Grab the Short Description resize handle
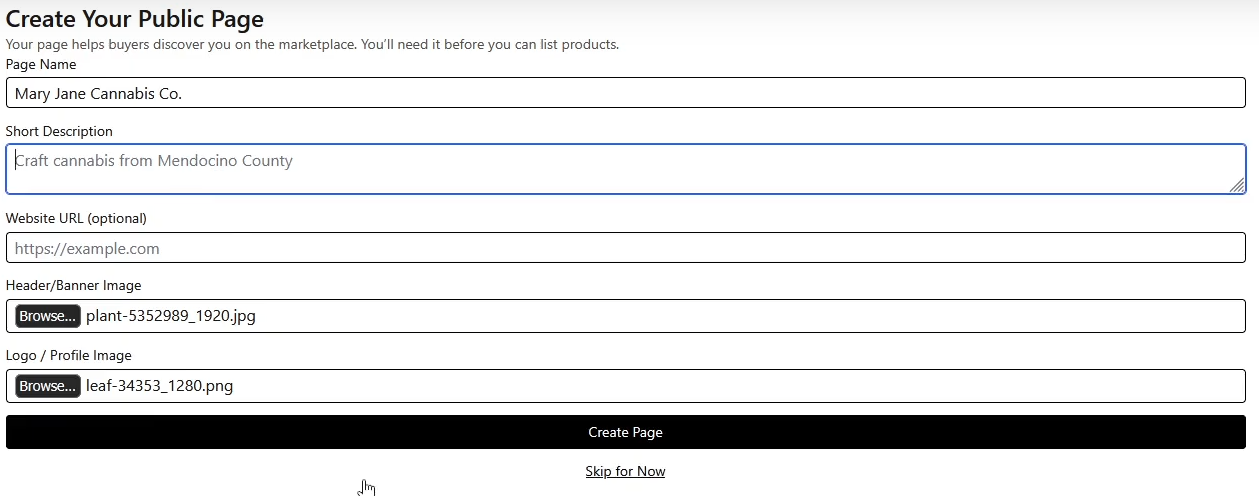This screenshot has width=1259, height=496. click(1237, 185)
